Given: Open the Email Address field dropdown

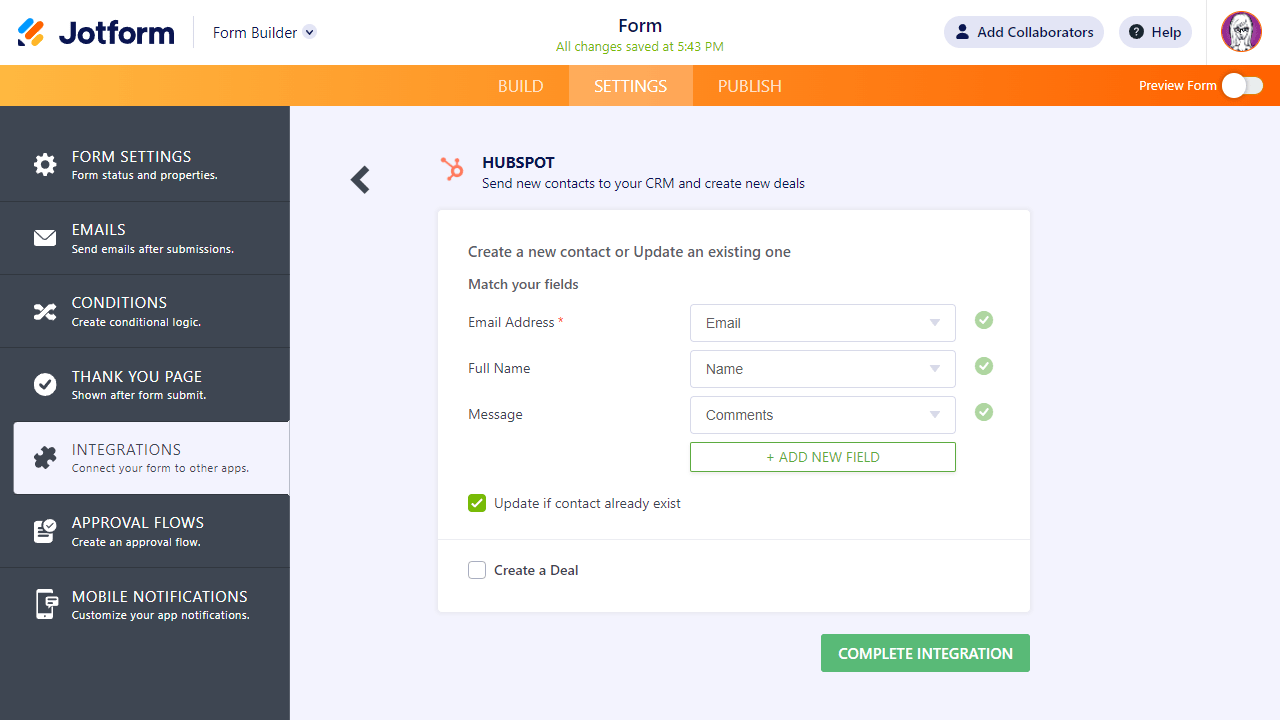Looking at the screenshot, I should point(822,322).
